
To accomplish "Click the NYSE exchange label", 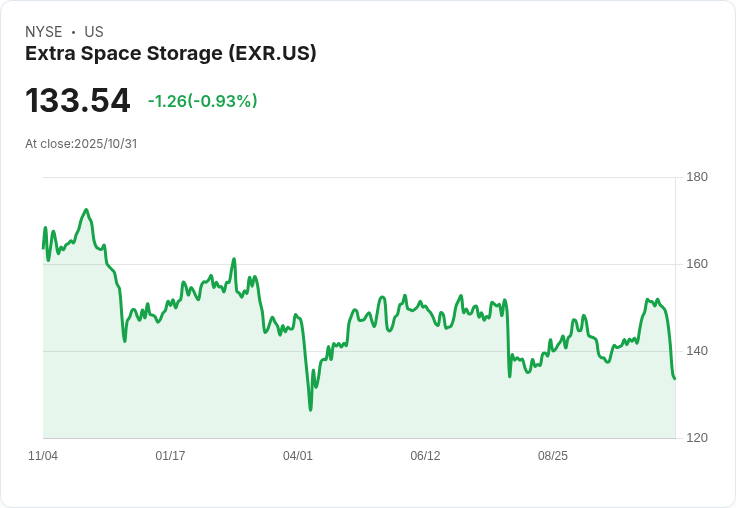I will (x=44, y=32).
